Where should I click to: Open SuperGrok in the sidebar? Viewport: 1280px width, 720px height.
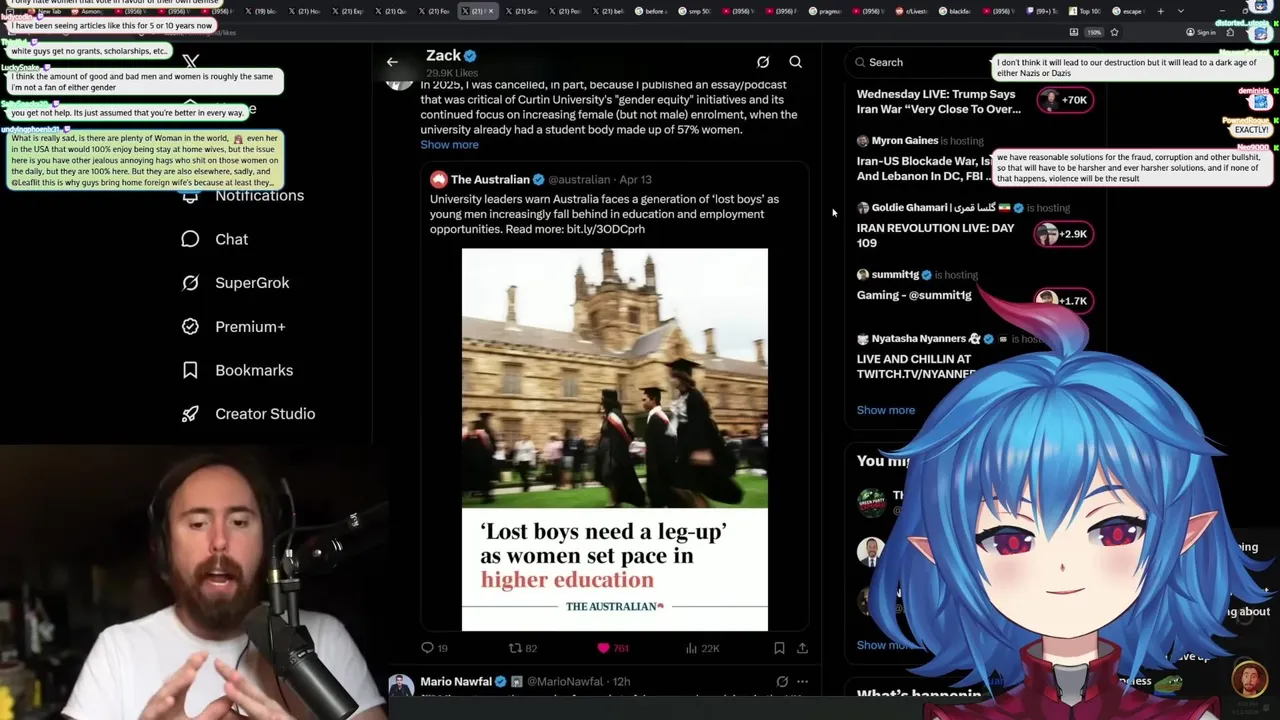252,283
